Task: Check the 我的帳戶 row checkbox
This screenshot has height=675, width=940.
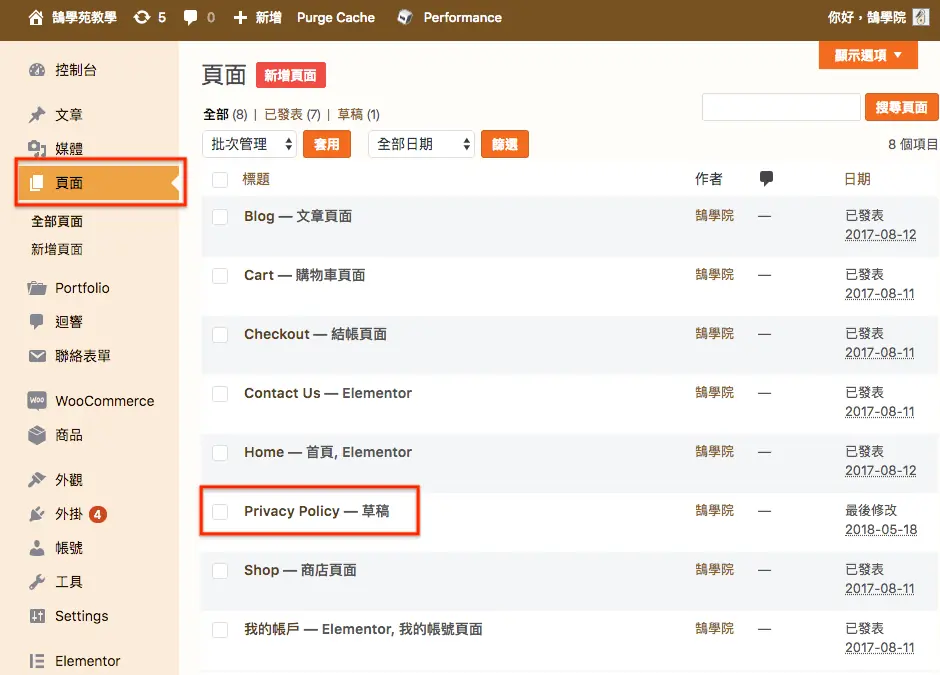Action: 220,629
